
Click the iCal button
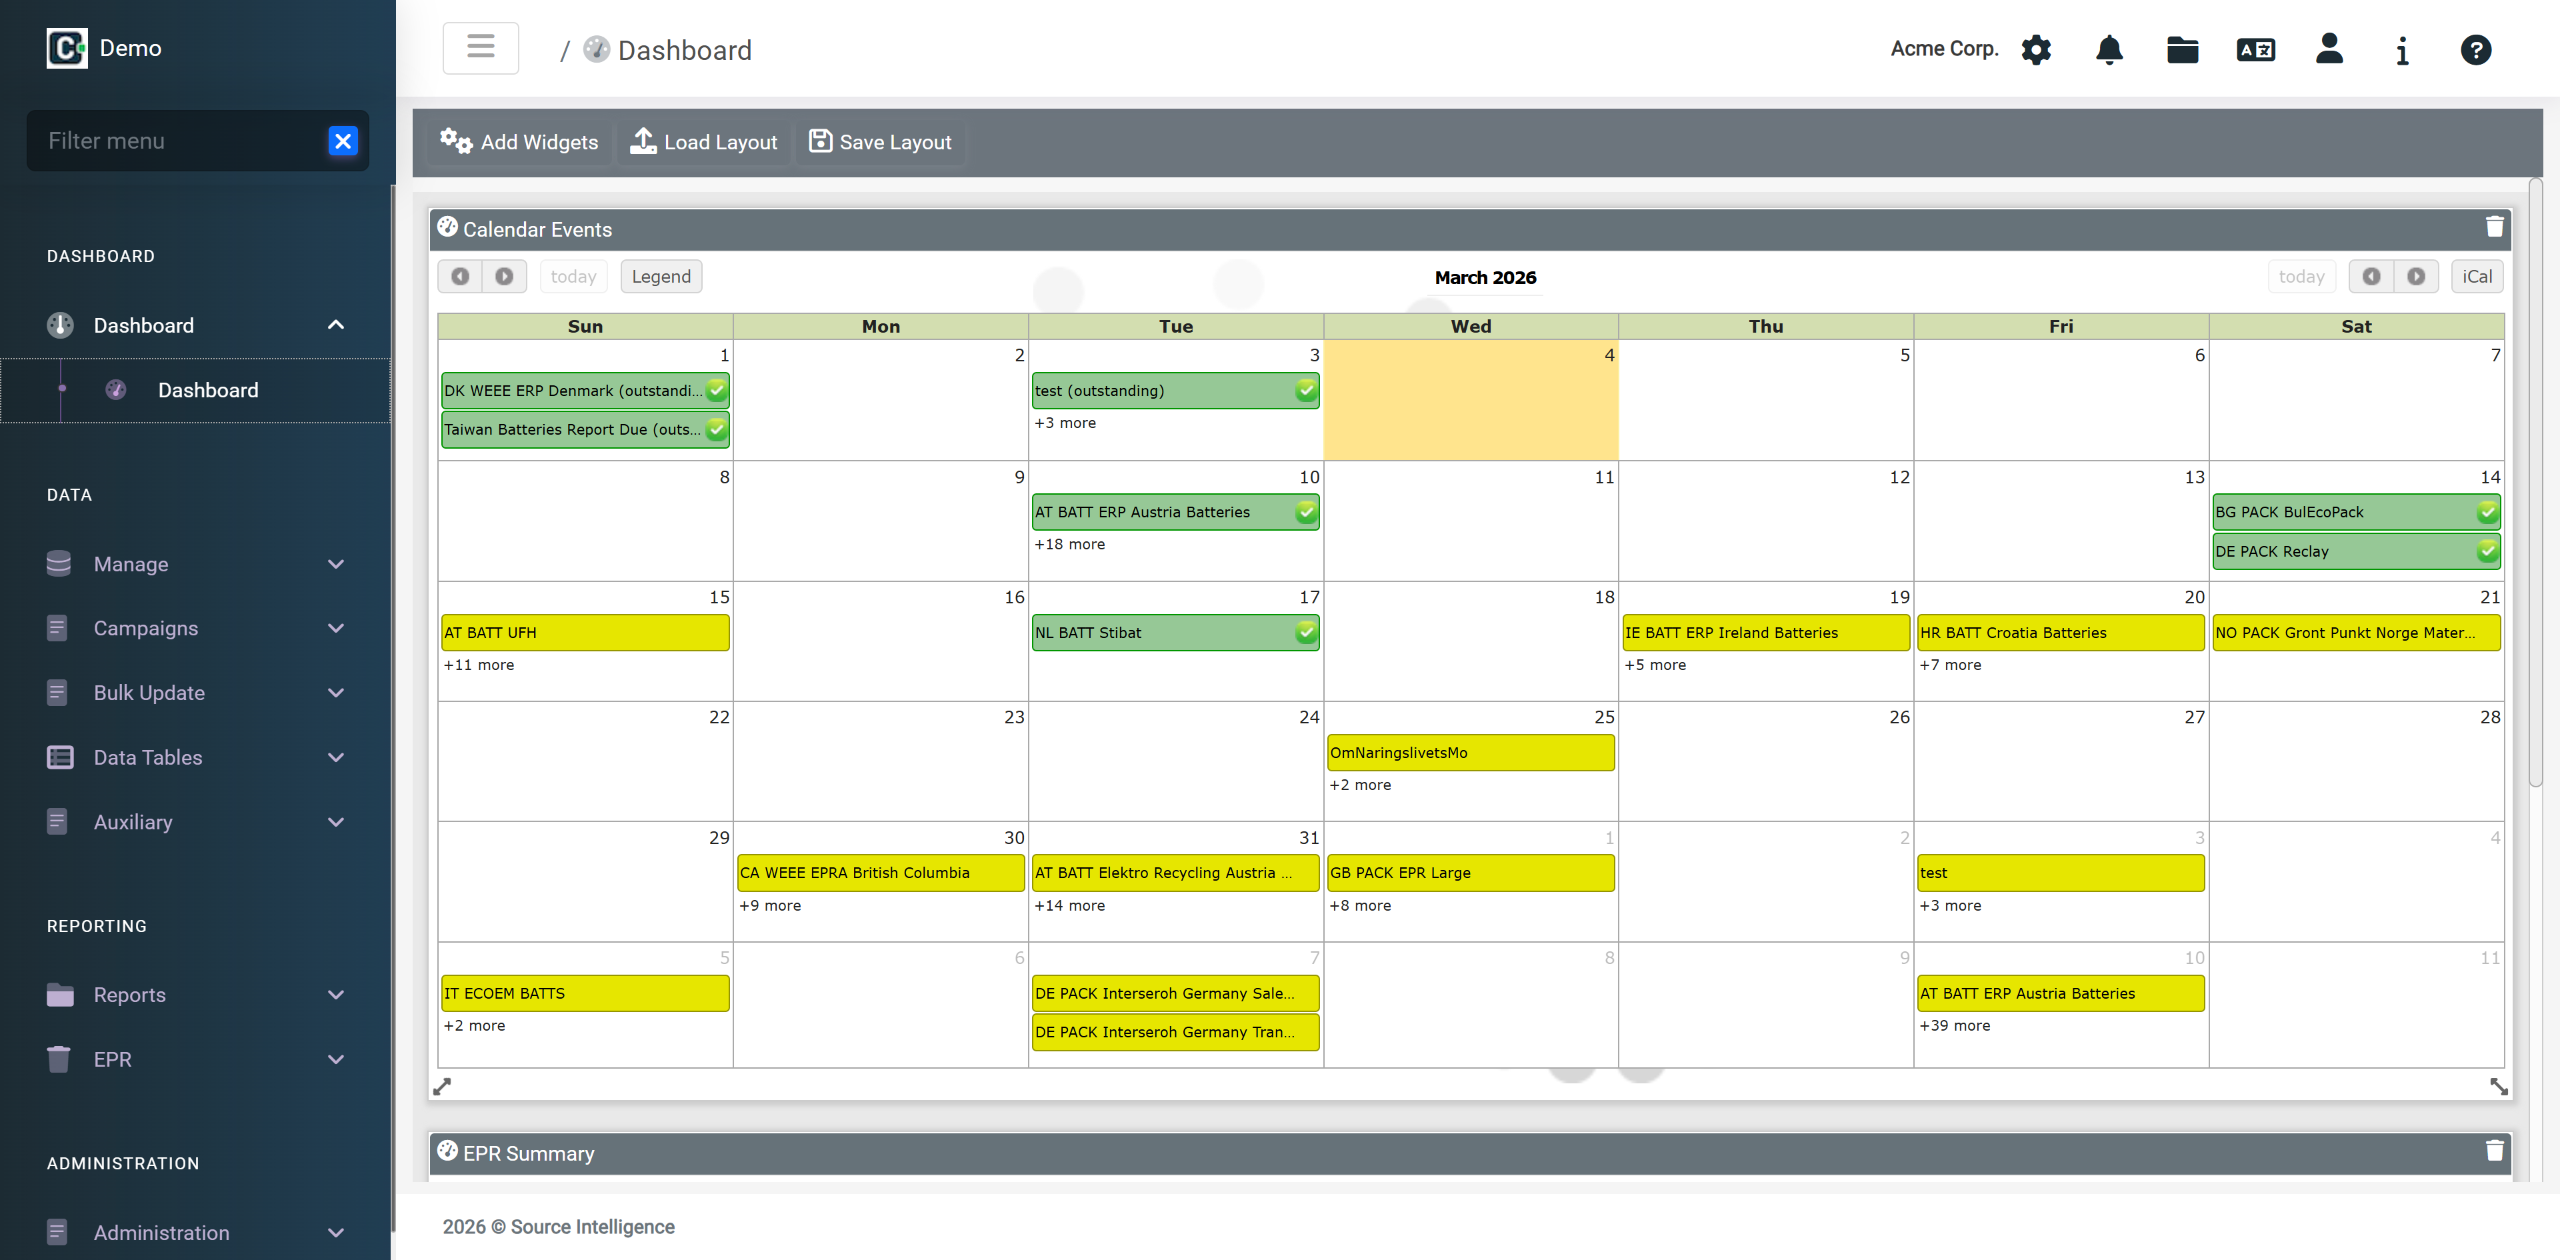point(2476,276)
